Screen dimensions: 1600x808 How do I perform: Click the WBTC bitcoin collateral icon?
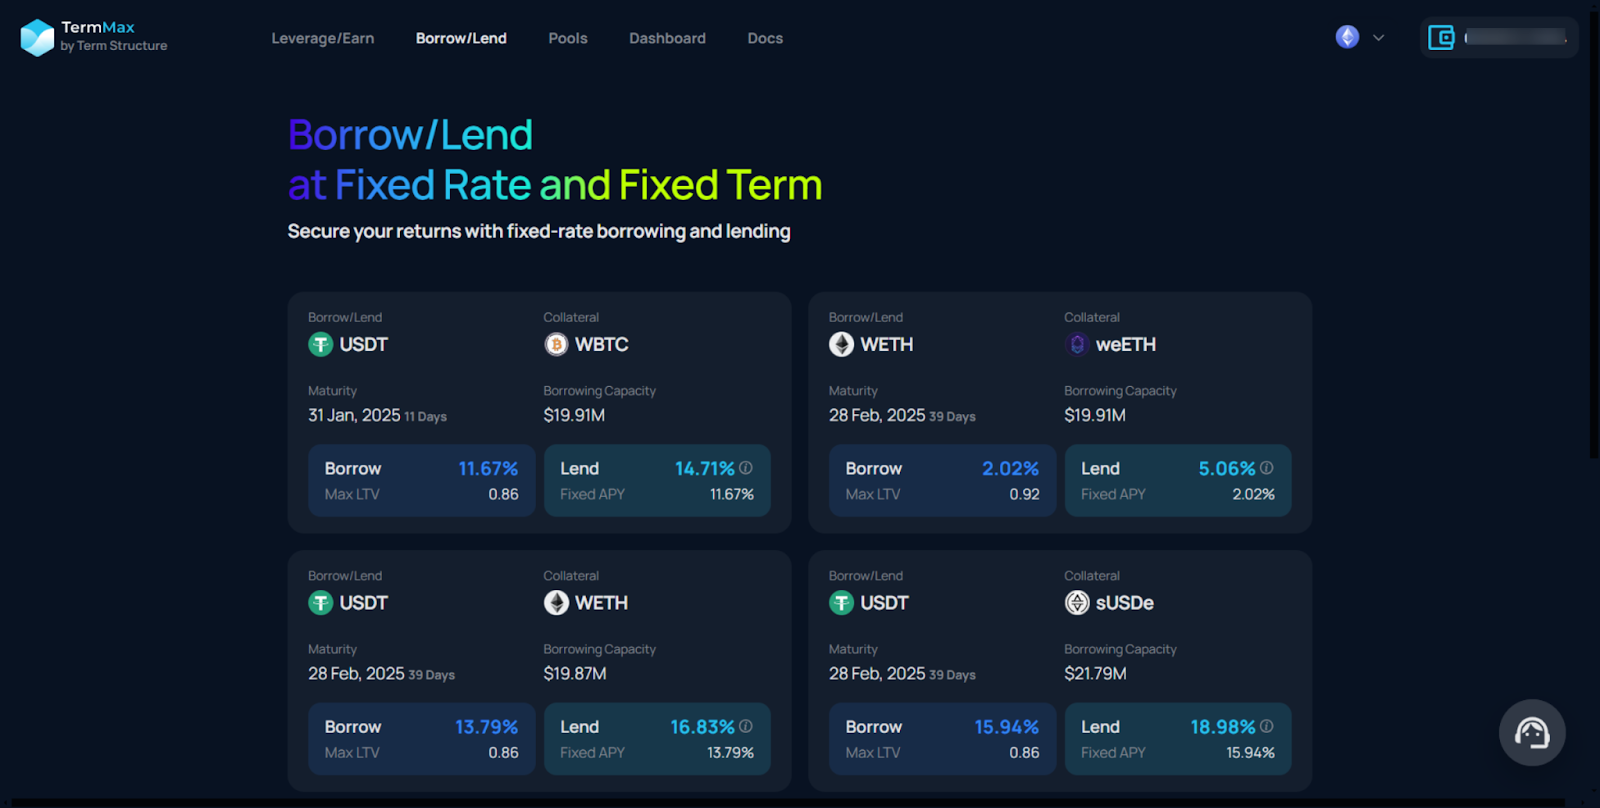(x=556, y=345)
